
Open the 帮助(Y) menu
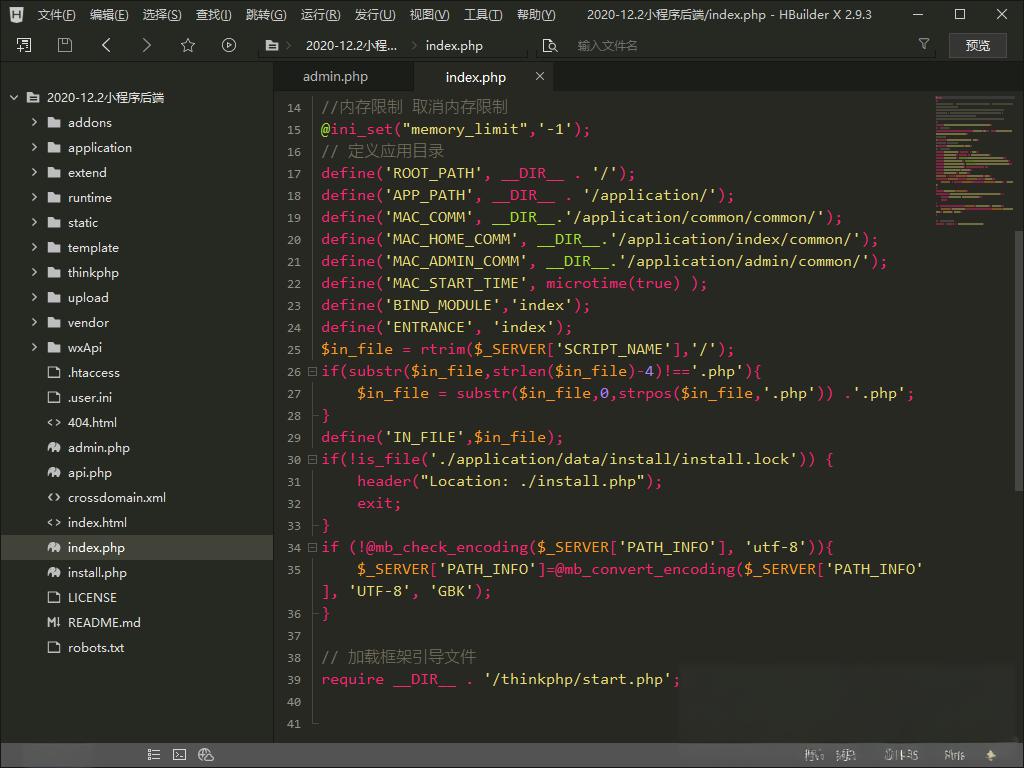[536, 14]
